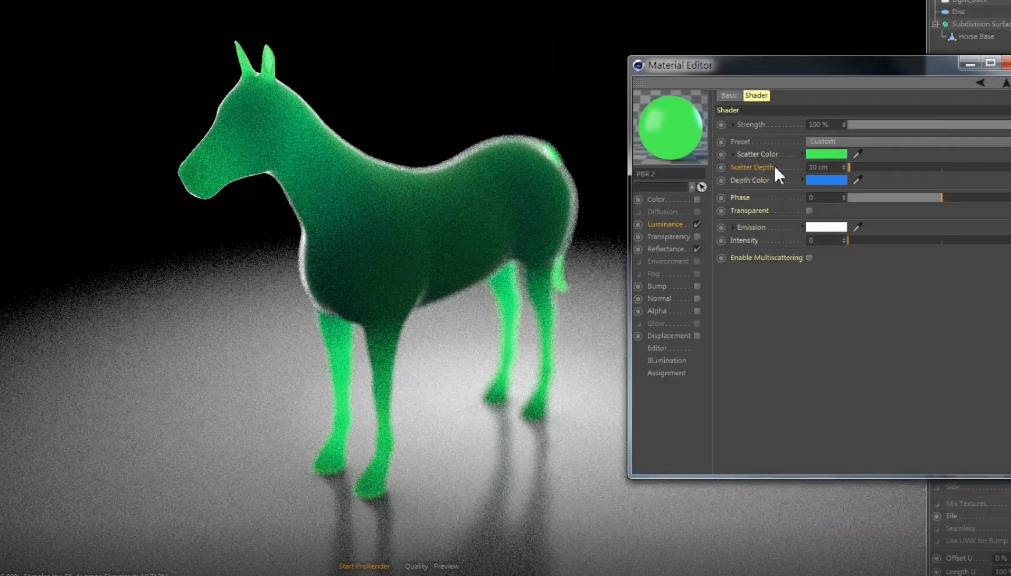Enable the Bump channel checkbox
The image size is (1011, 576).
697,286
